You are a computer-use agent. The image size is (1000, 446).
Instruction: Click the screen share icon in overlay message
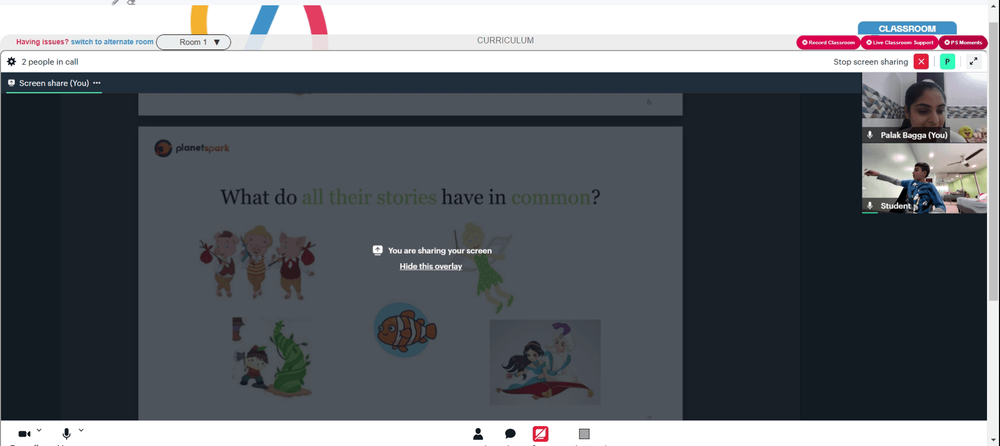[378, 250]
